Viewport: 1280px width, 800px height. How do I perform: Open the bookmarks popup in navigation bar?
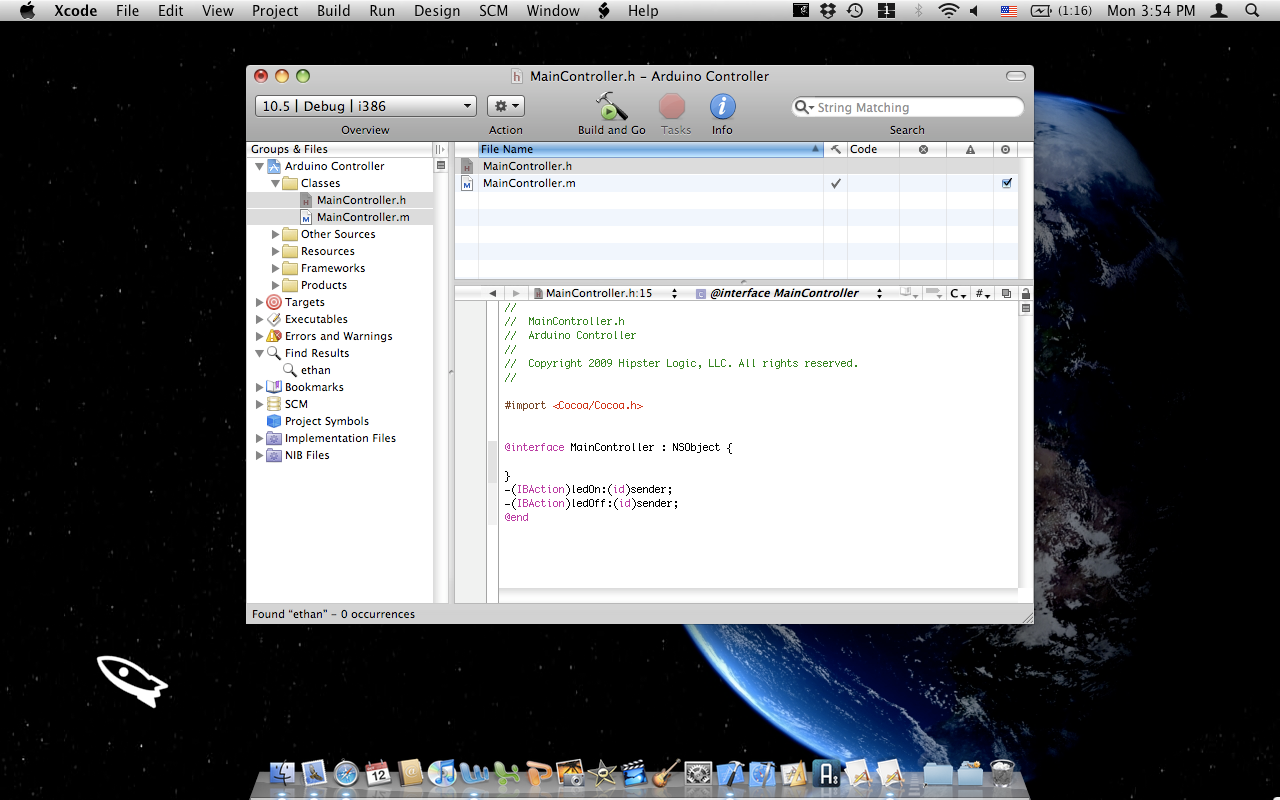click(x=909, y=293)
